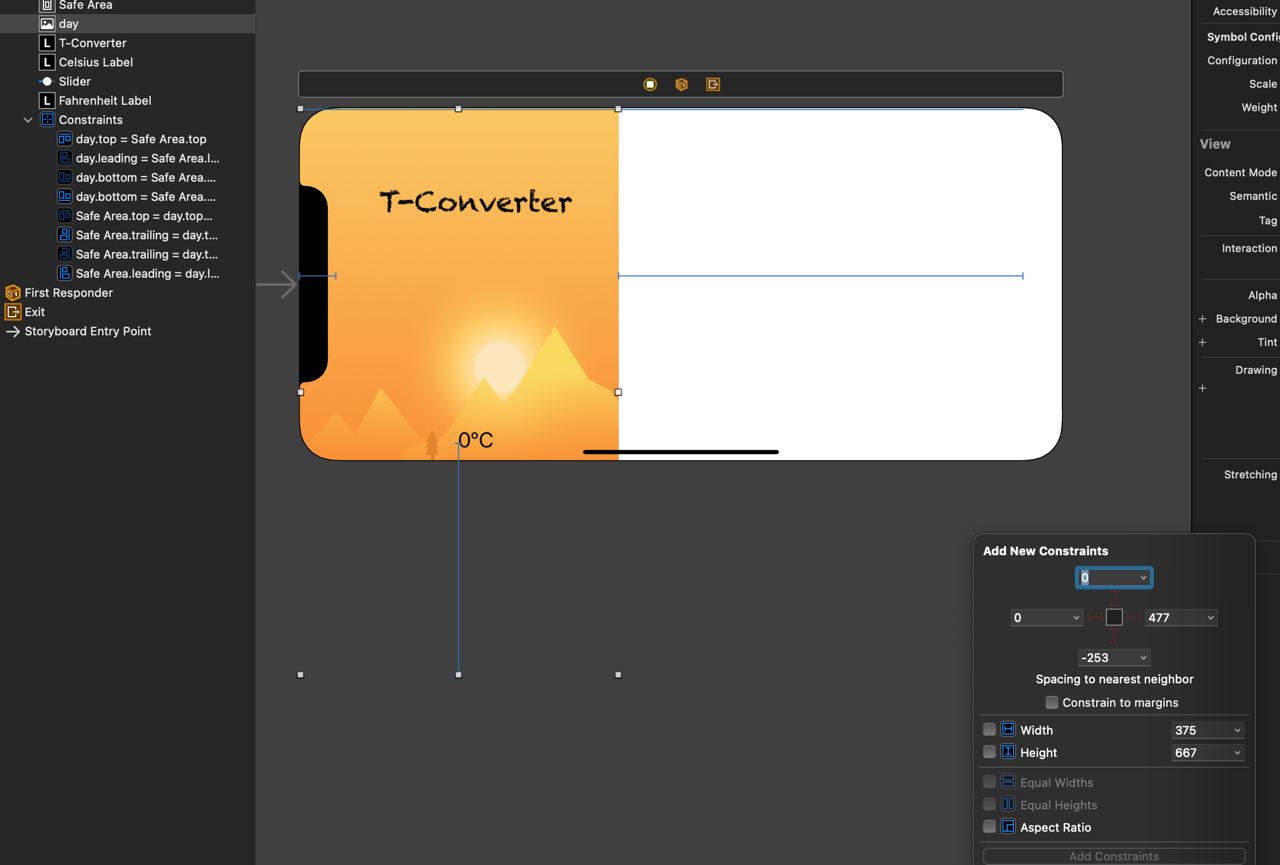Select View Controller icon in scene dock
The image size is (1280, 865).
point(650,84)
